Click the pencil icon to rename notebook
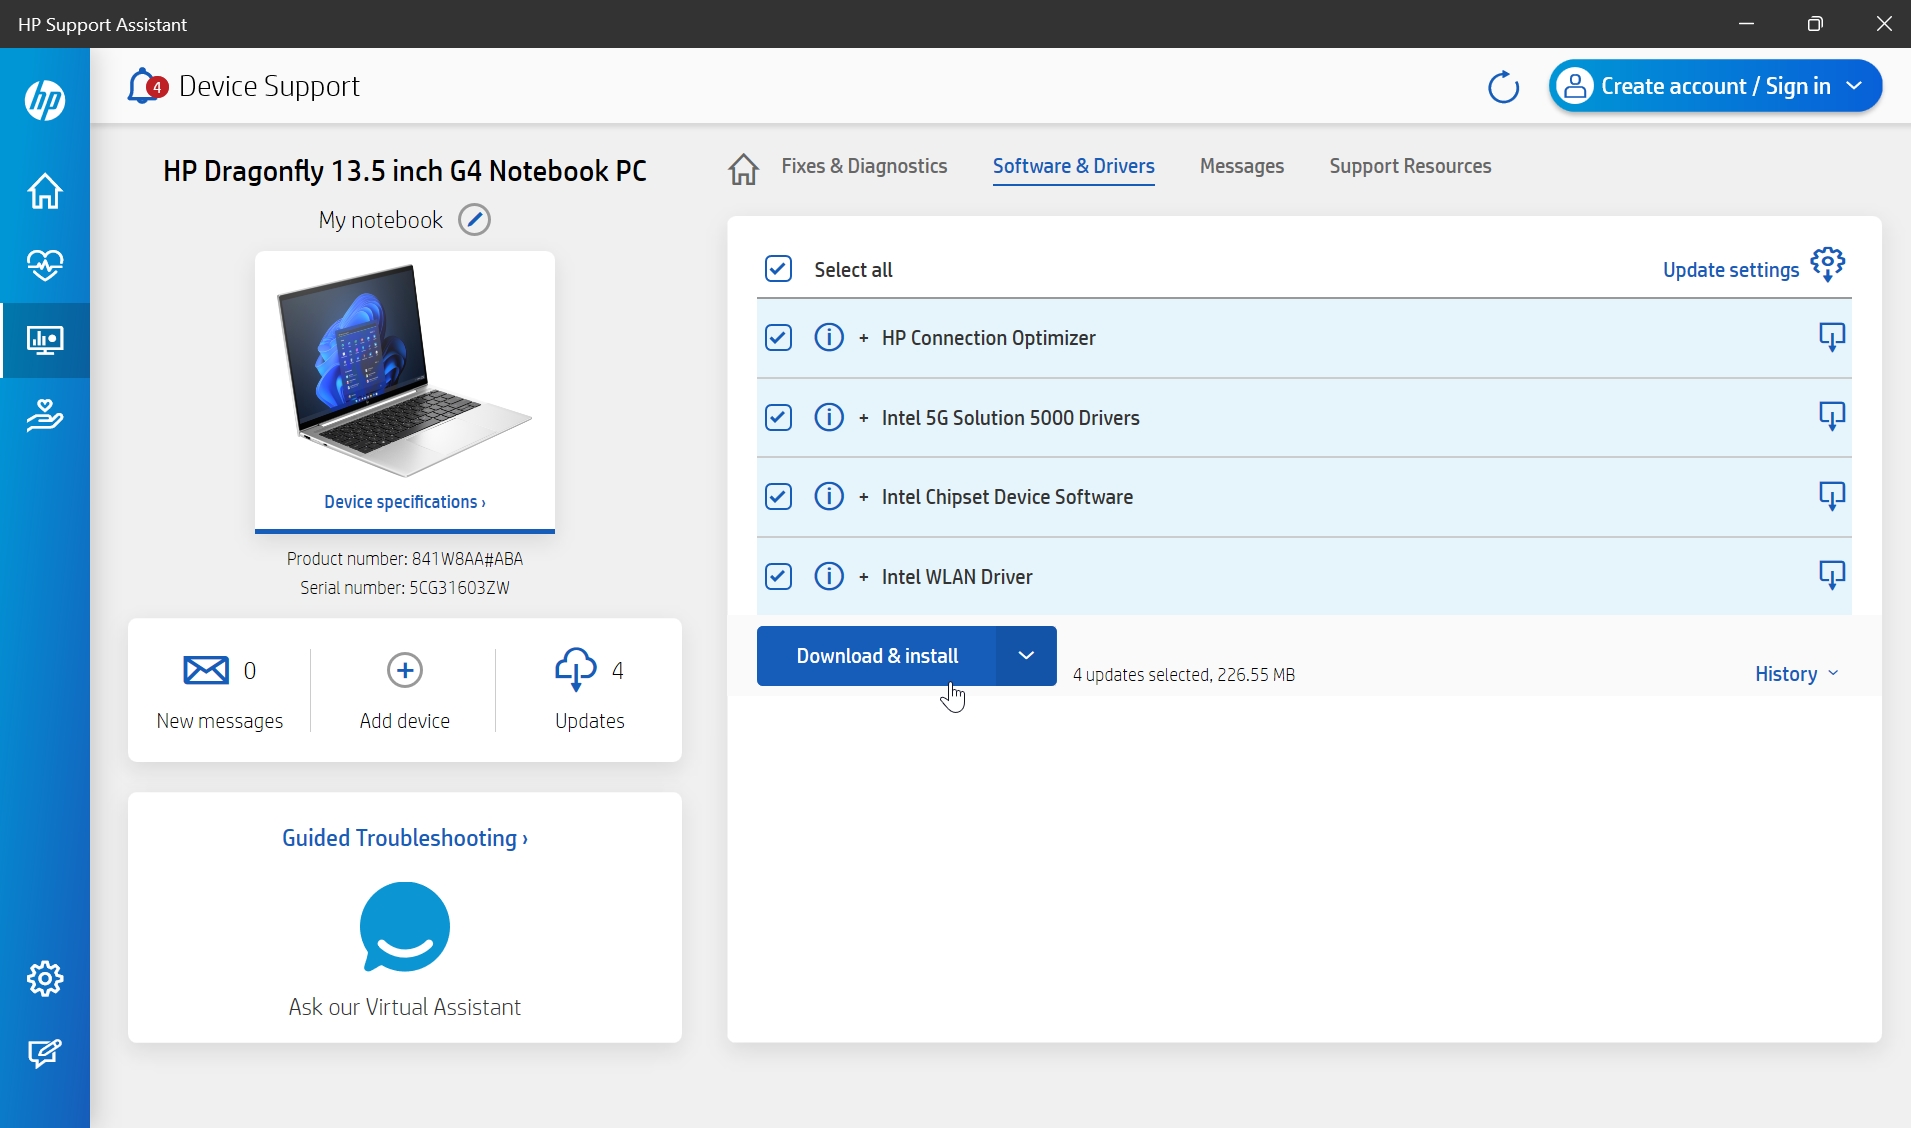1911x1128 pixels. click(474, 220)
